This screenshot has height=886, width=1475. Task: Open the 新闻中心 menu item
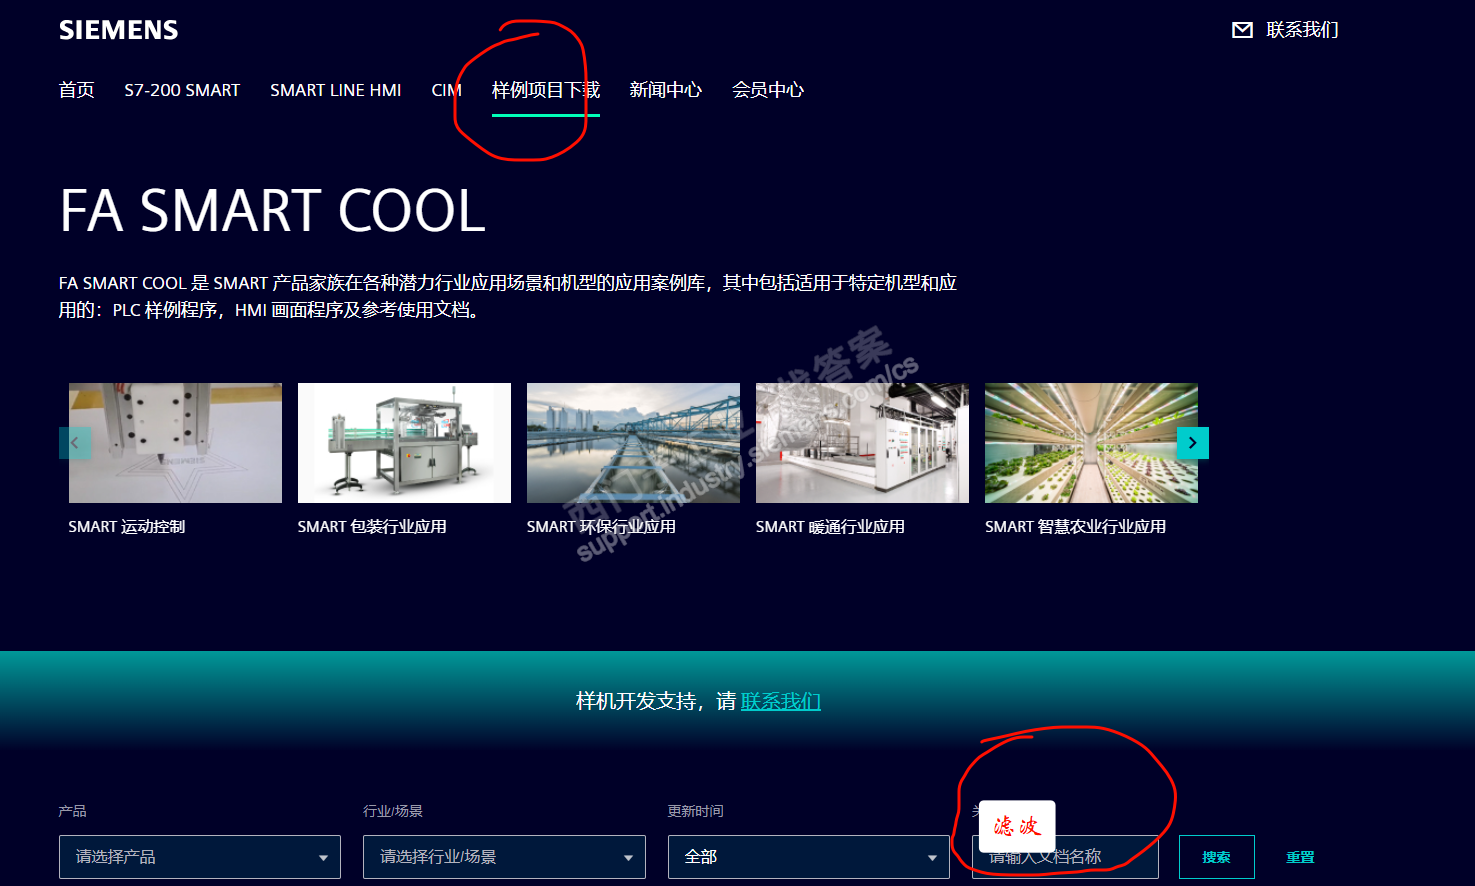tap(666, 90)
